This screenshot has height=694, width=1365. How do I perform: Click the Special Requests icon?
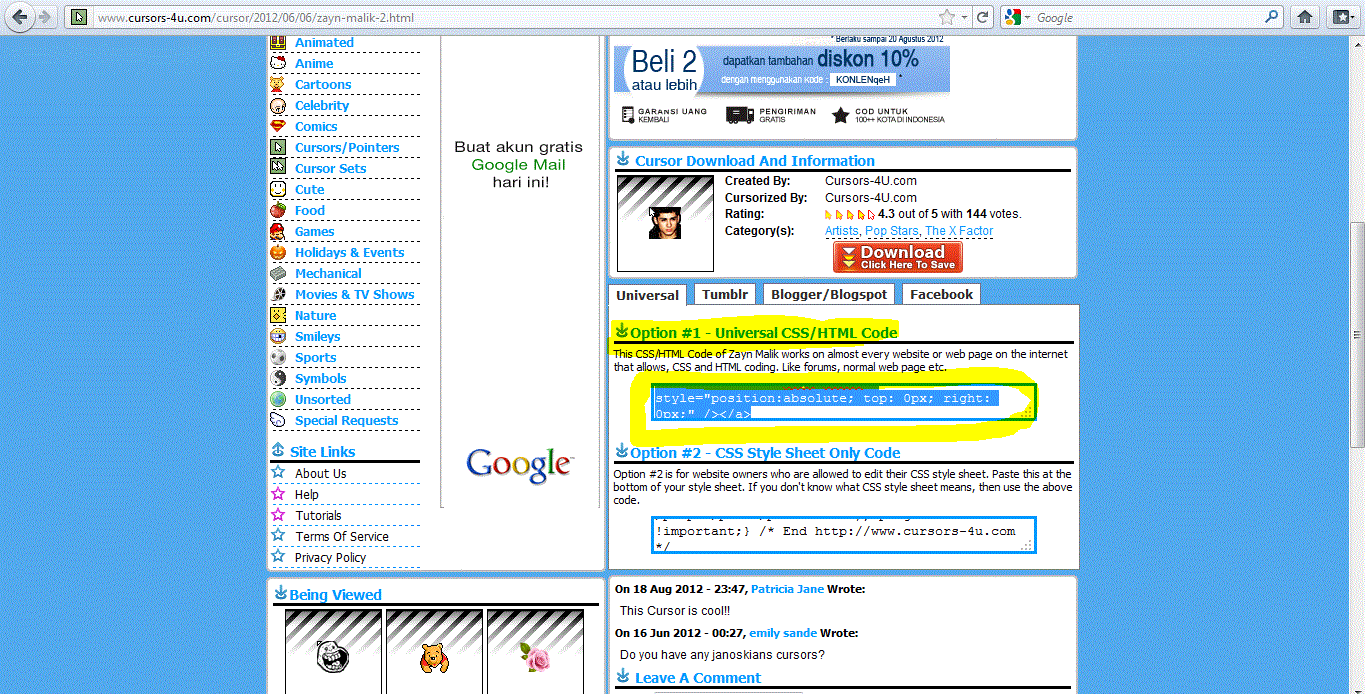pyautogui.click(x=278, y=420)
